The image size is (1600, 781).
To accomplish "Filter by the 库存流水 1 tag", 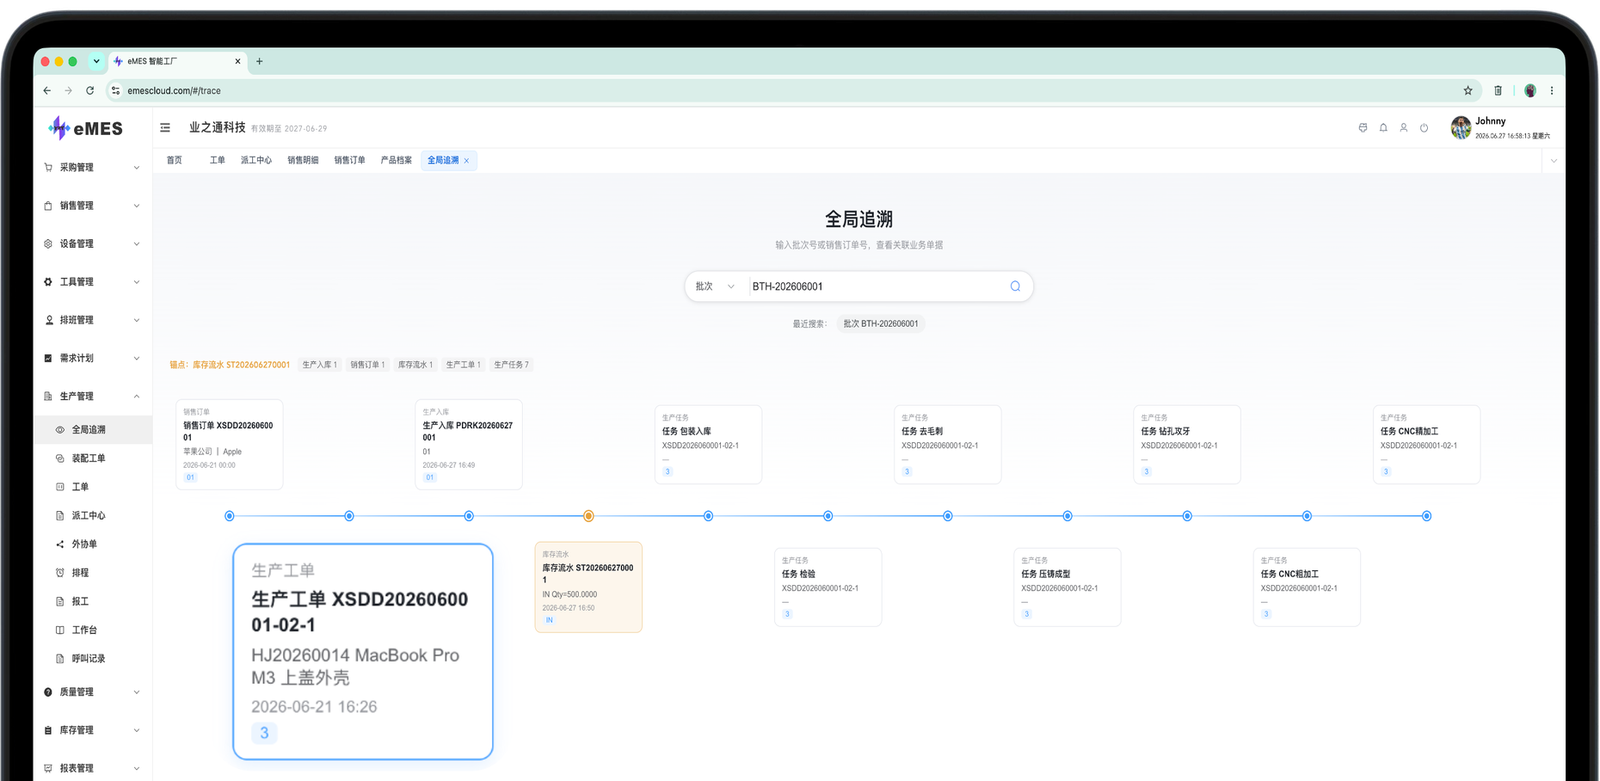I will tap(415, 365).
